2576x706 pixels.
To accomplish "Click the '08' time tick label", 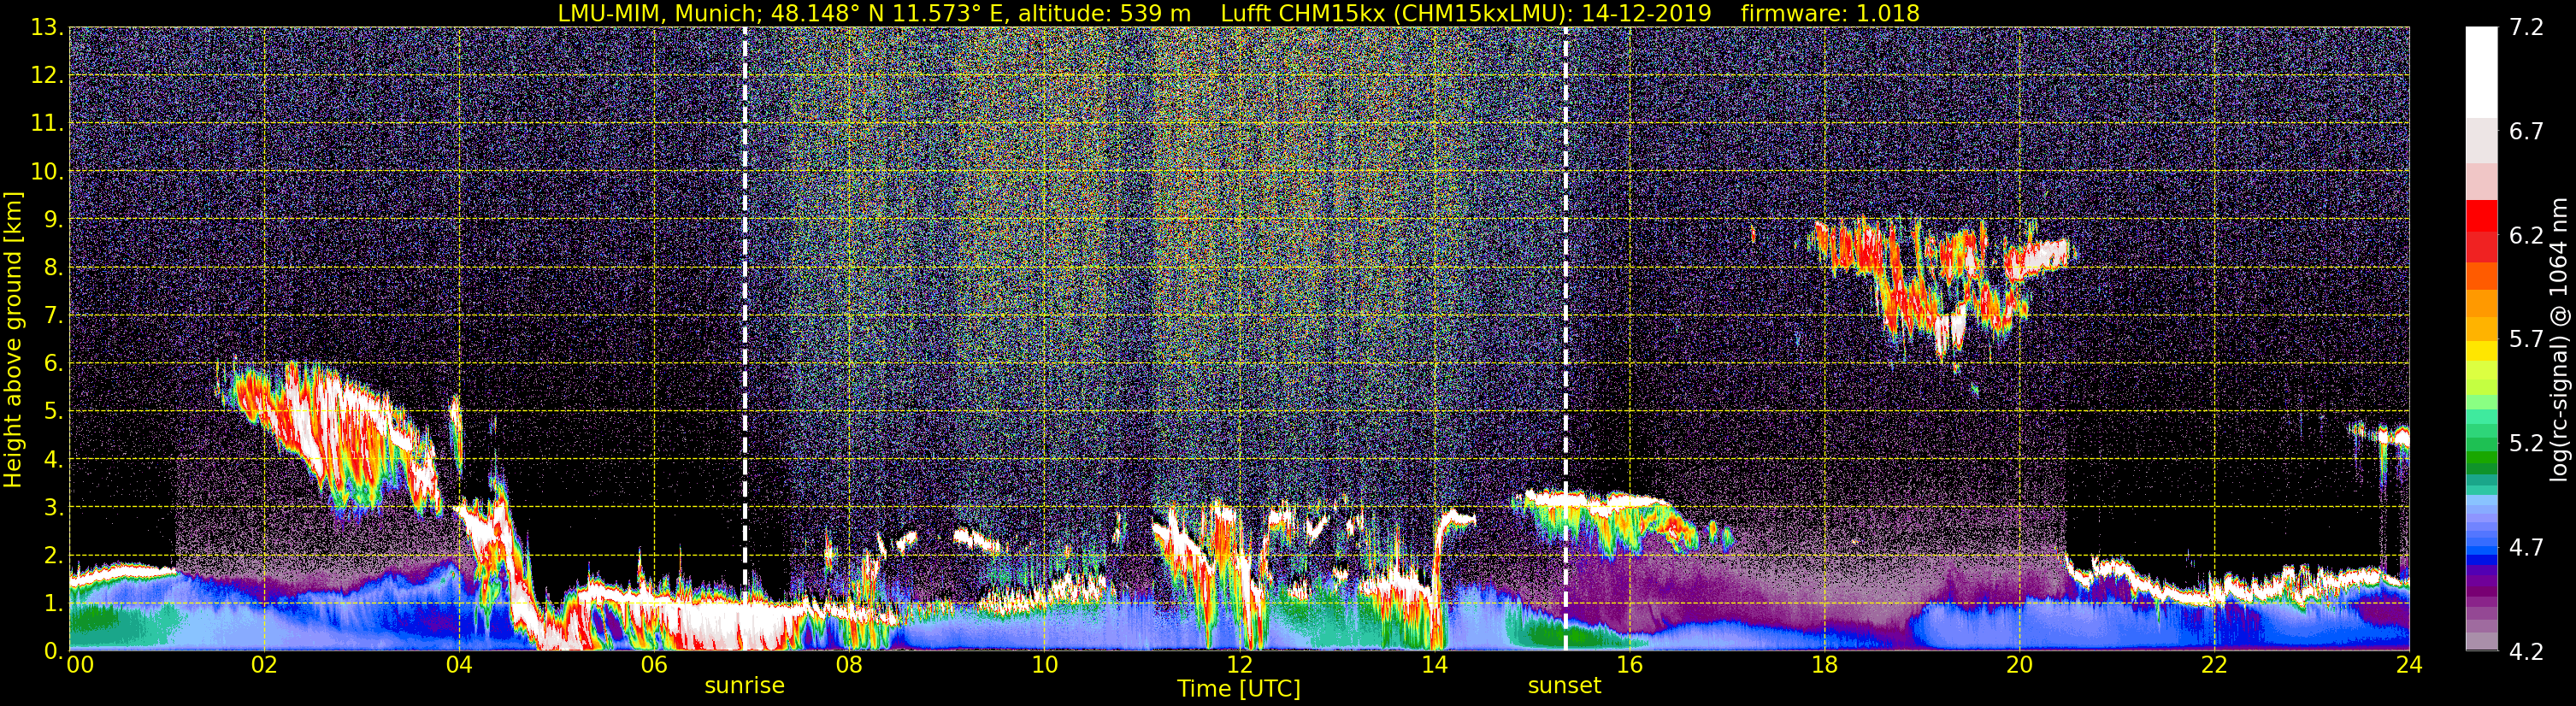I will (x=849, y=665).
